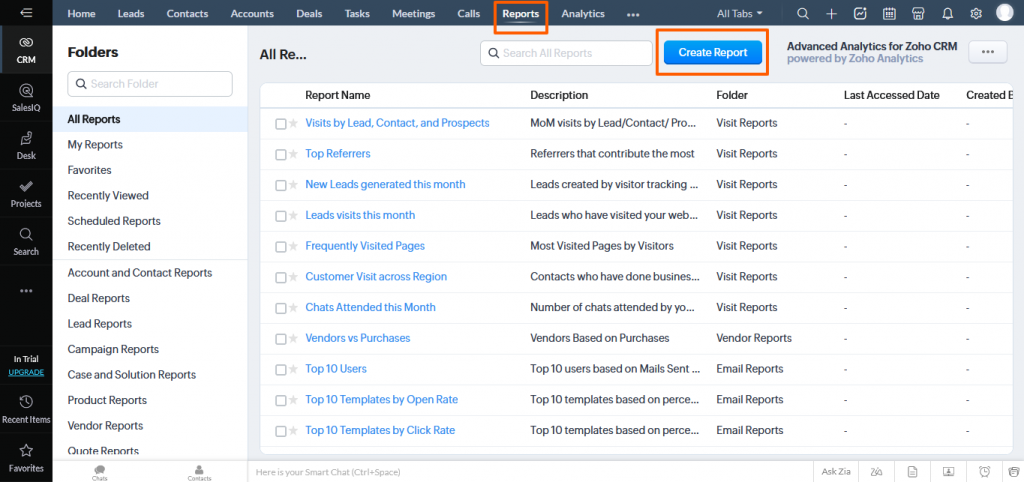1024x482 pixels.
Task: Open Favorites in left sidebar
Action: pos(26,458)
